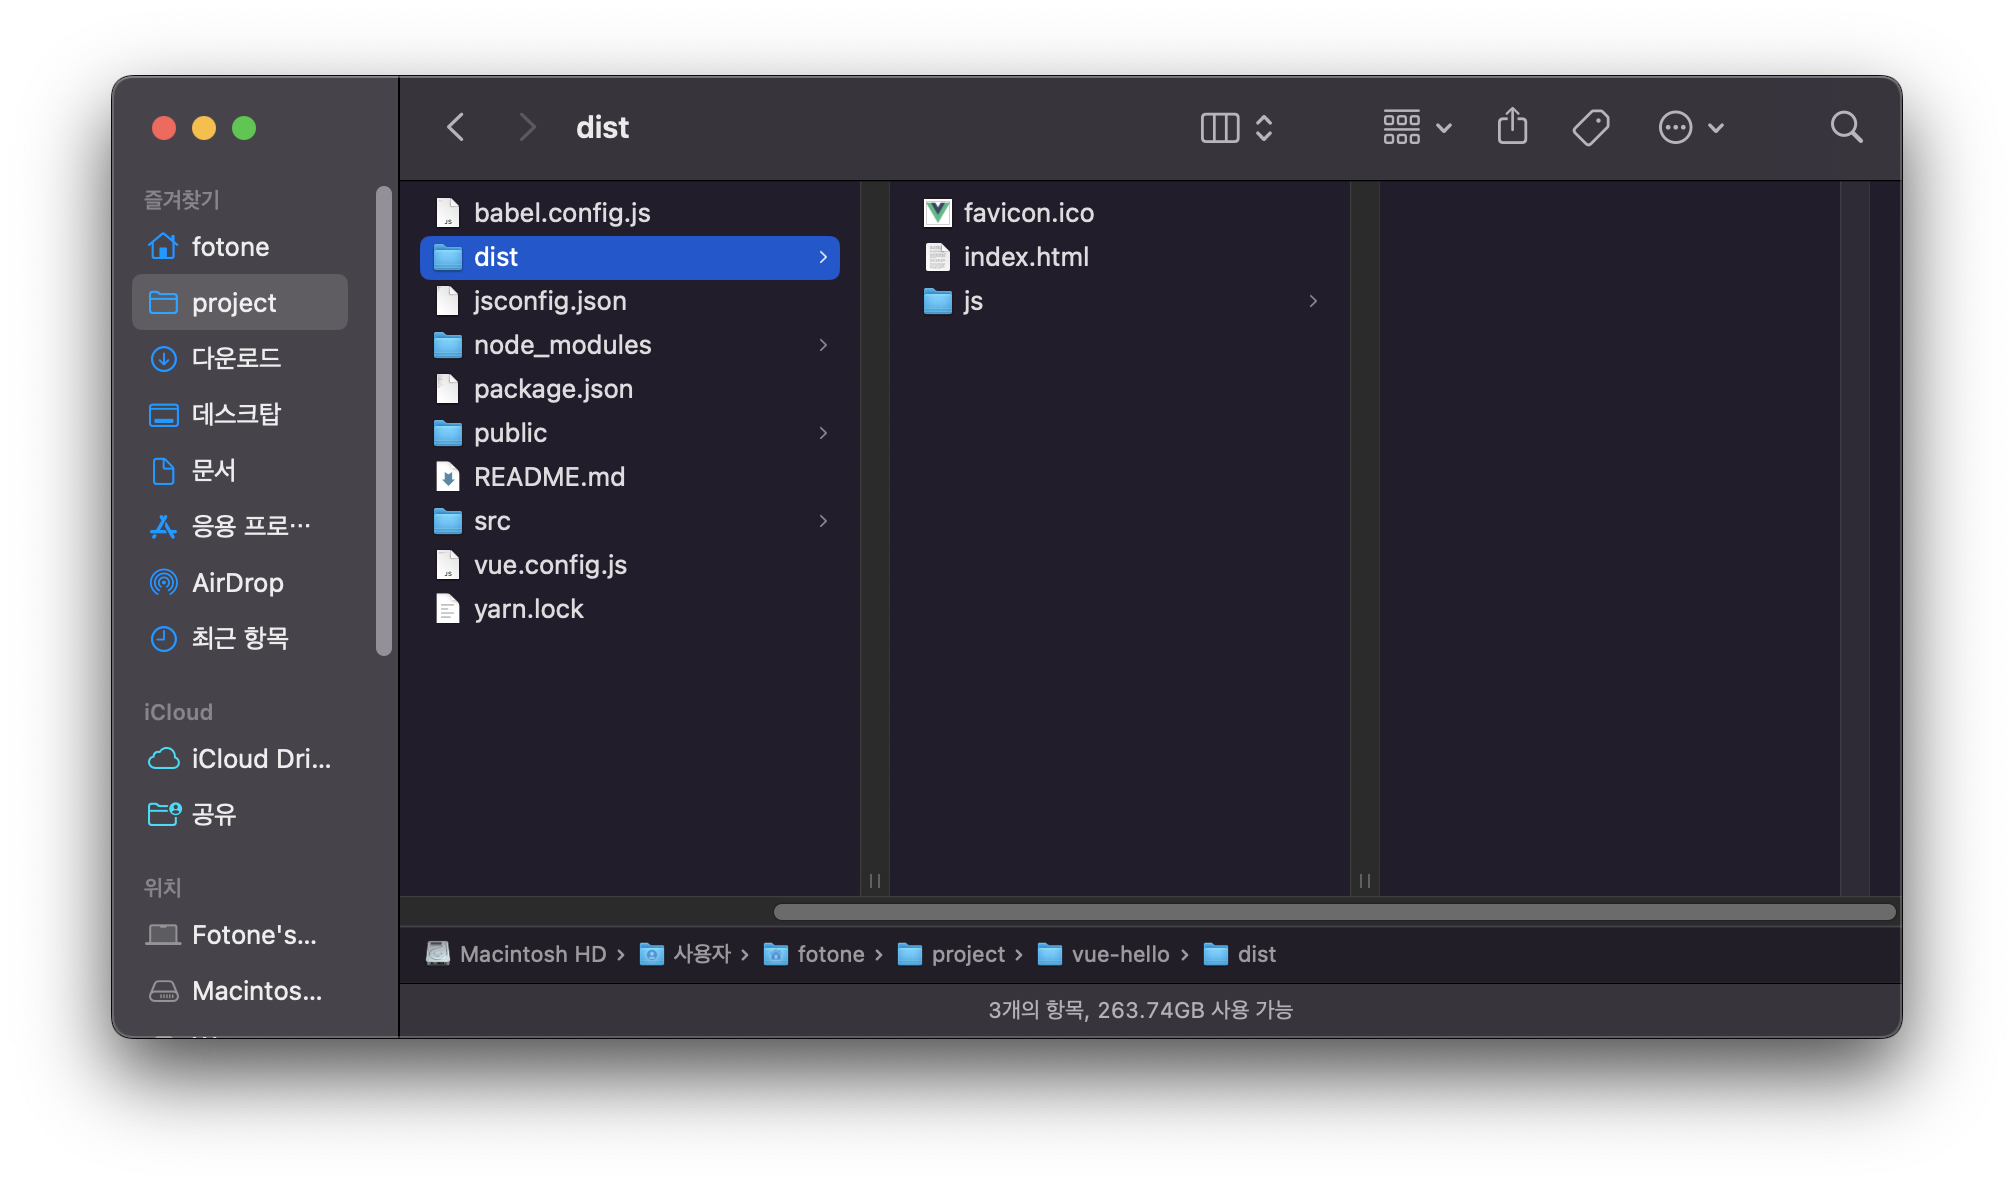Screen dimensions: 2014x1186
Task: Select the babel.config.js file
Action: click(x=630, y=212)
